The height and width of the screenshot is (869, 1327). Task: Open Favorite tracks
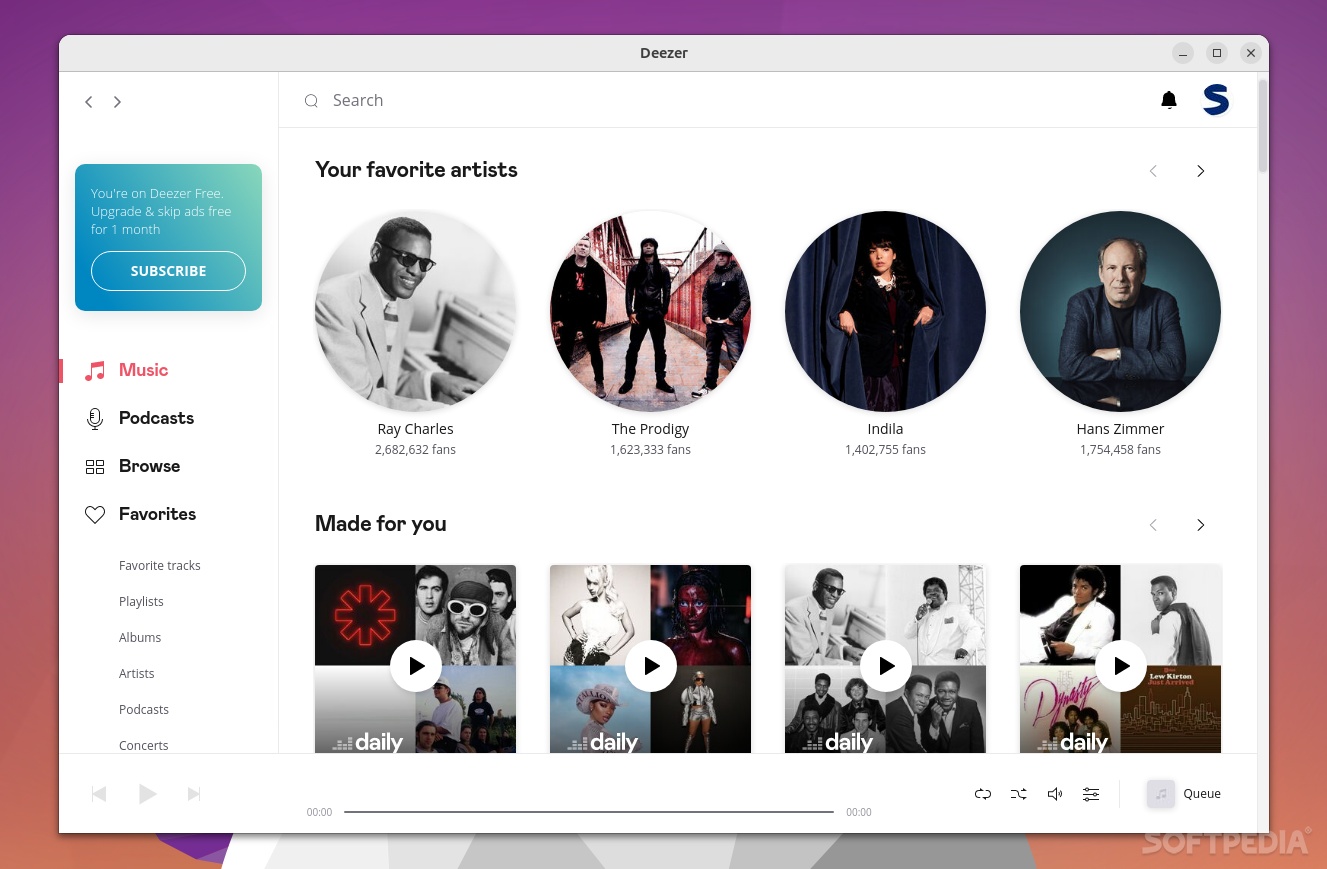point(160,566)
